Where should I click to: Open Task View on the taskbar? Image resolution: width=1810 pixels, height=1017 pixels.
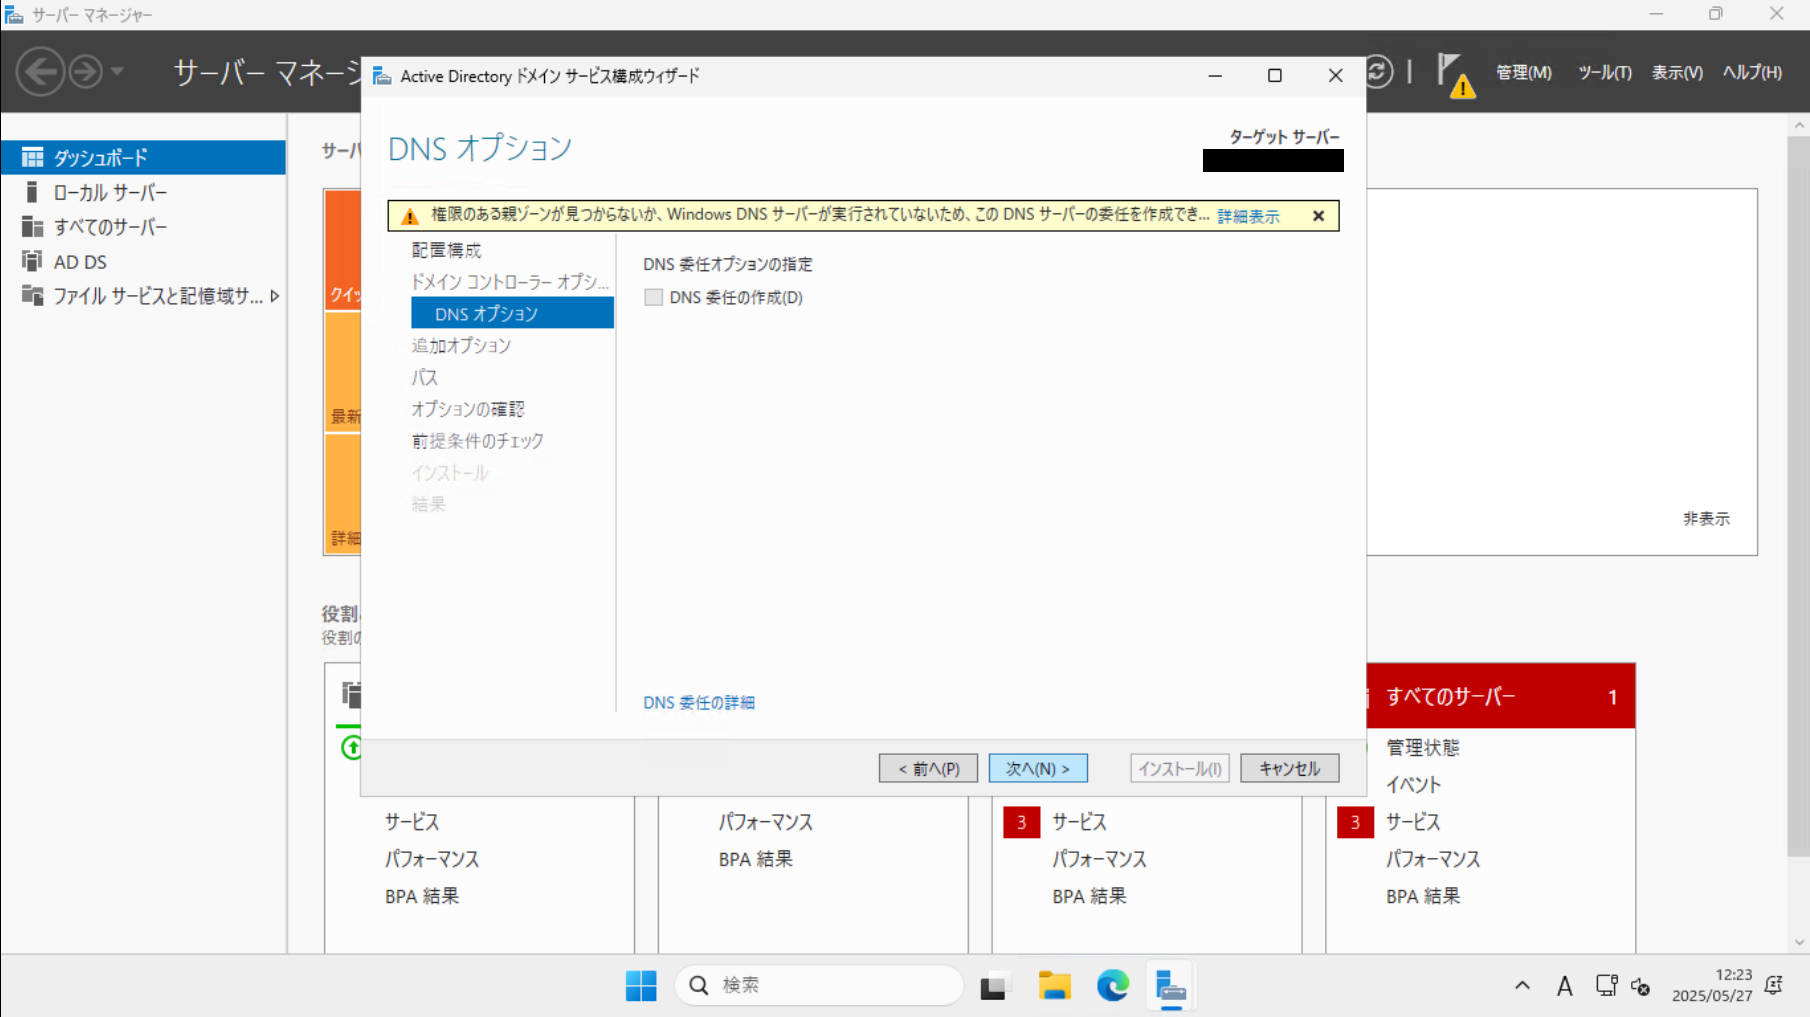pyautogui.click(x=993, y=986)
